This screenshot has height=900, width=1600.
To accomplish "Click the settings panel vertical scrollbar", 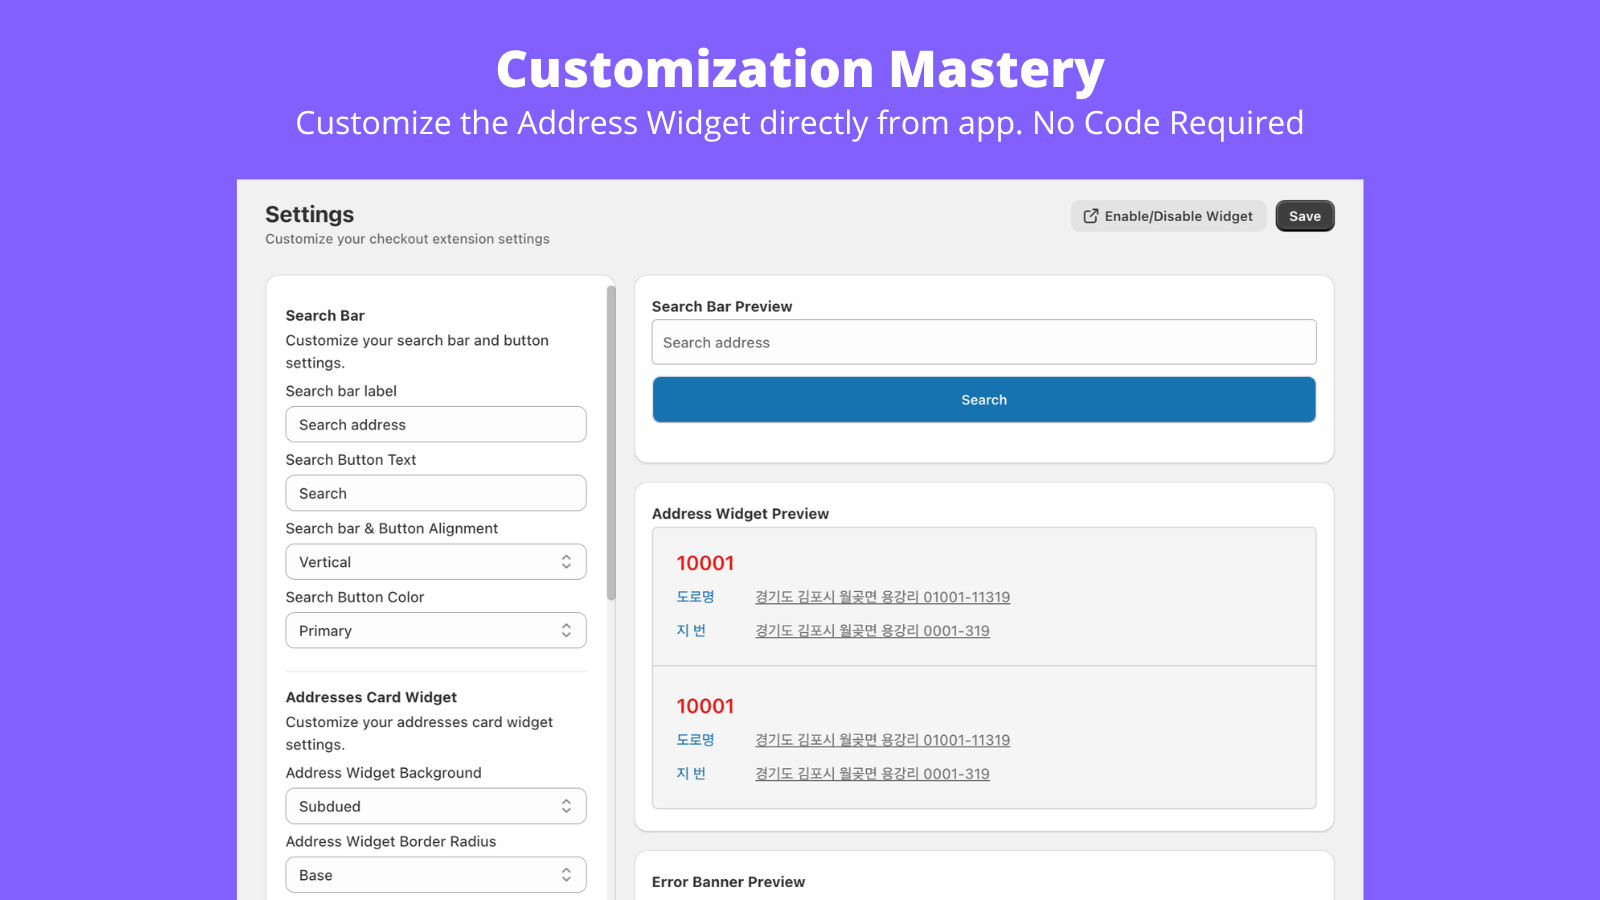I will coord(611,442).
